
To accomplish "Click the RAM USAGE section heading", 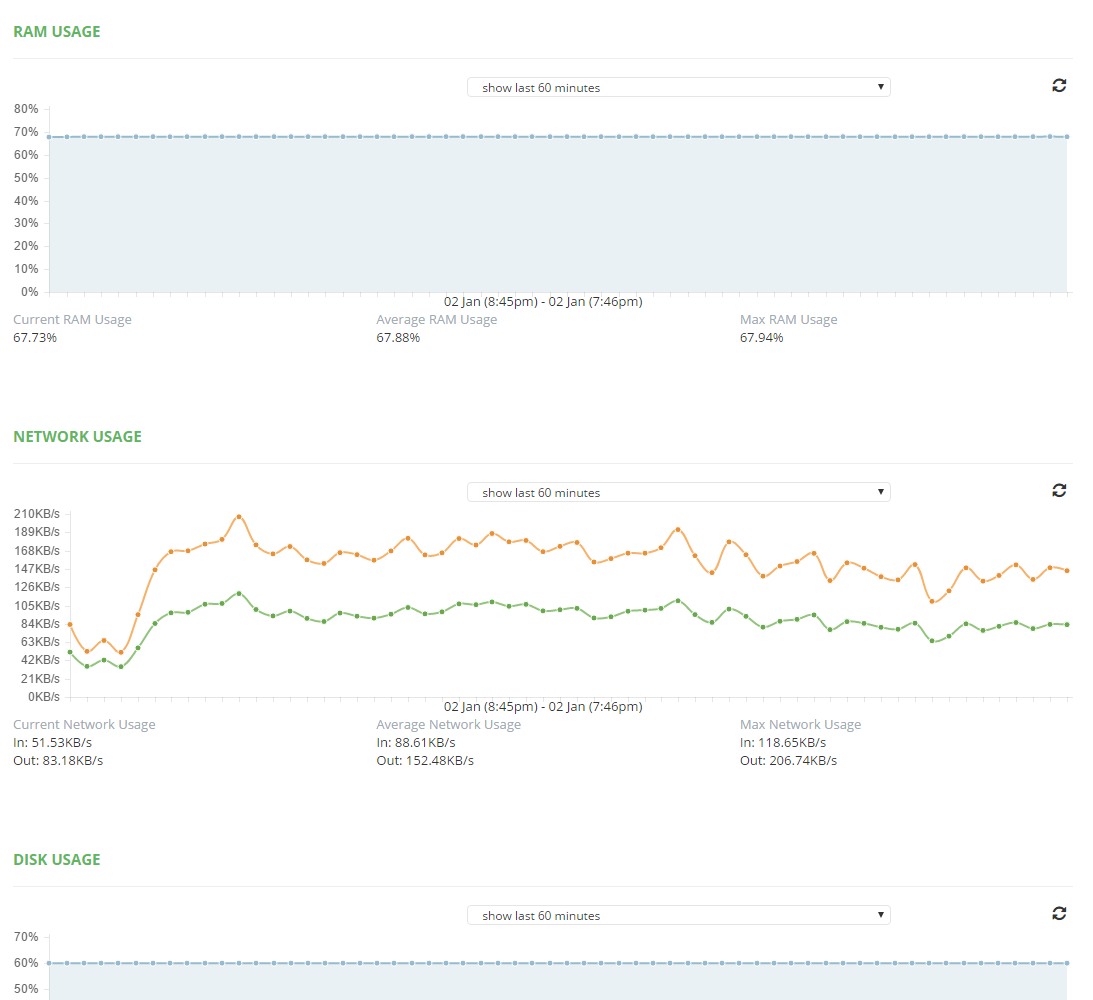I will click(x=56, y=31).
